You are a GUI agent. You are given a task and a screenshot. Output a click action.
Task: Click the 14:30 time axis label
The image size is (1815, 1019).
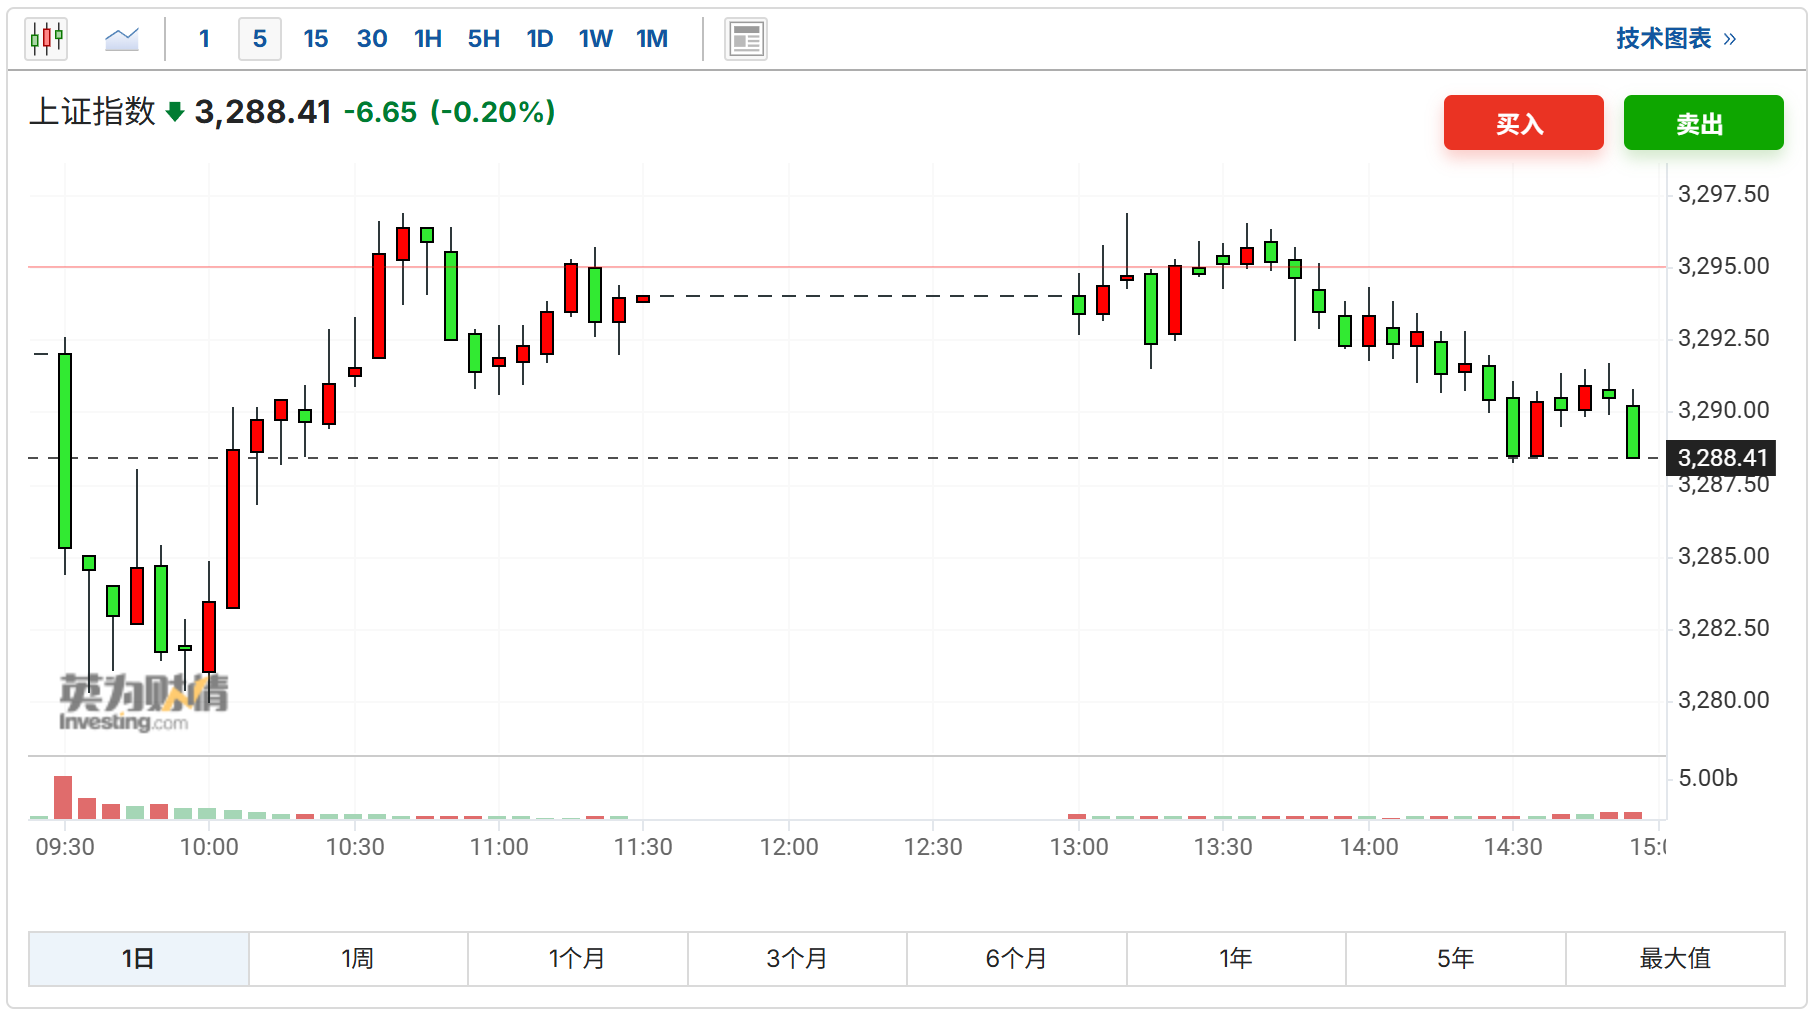[1513, 847]
